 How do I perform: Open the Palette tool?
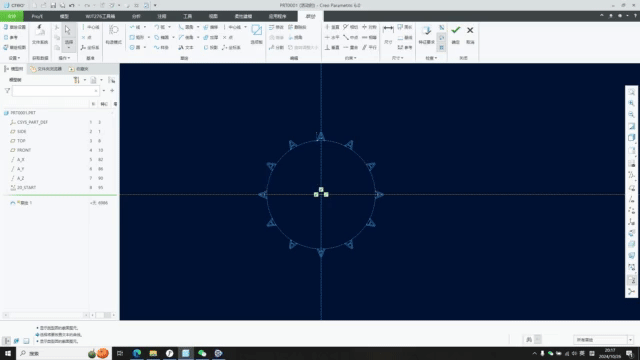point(256,34)
